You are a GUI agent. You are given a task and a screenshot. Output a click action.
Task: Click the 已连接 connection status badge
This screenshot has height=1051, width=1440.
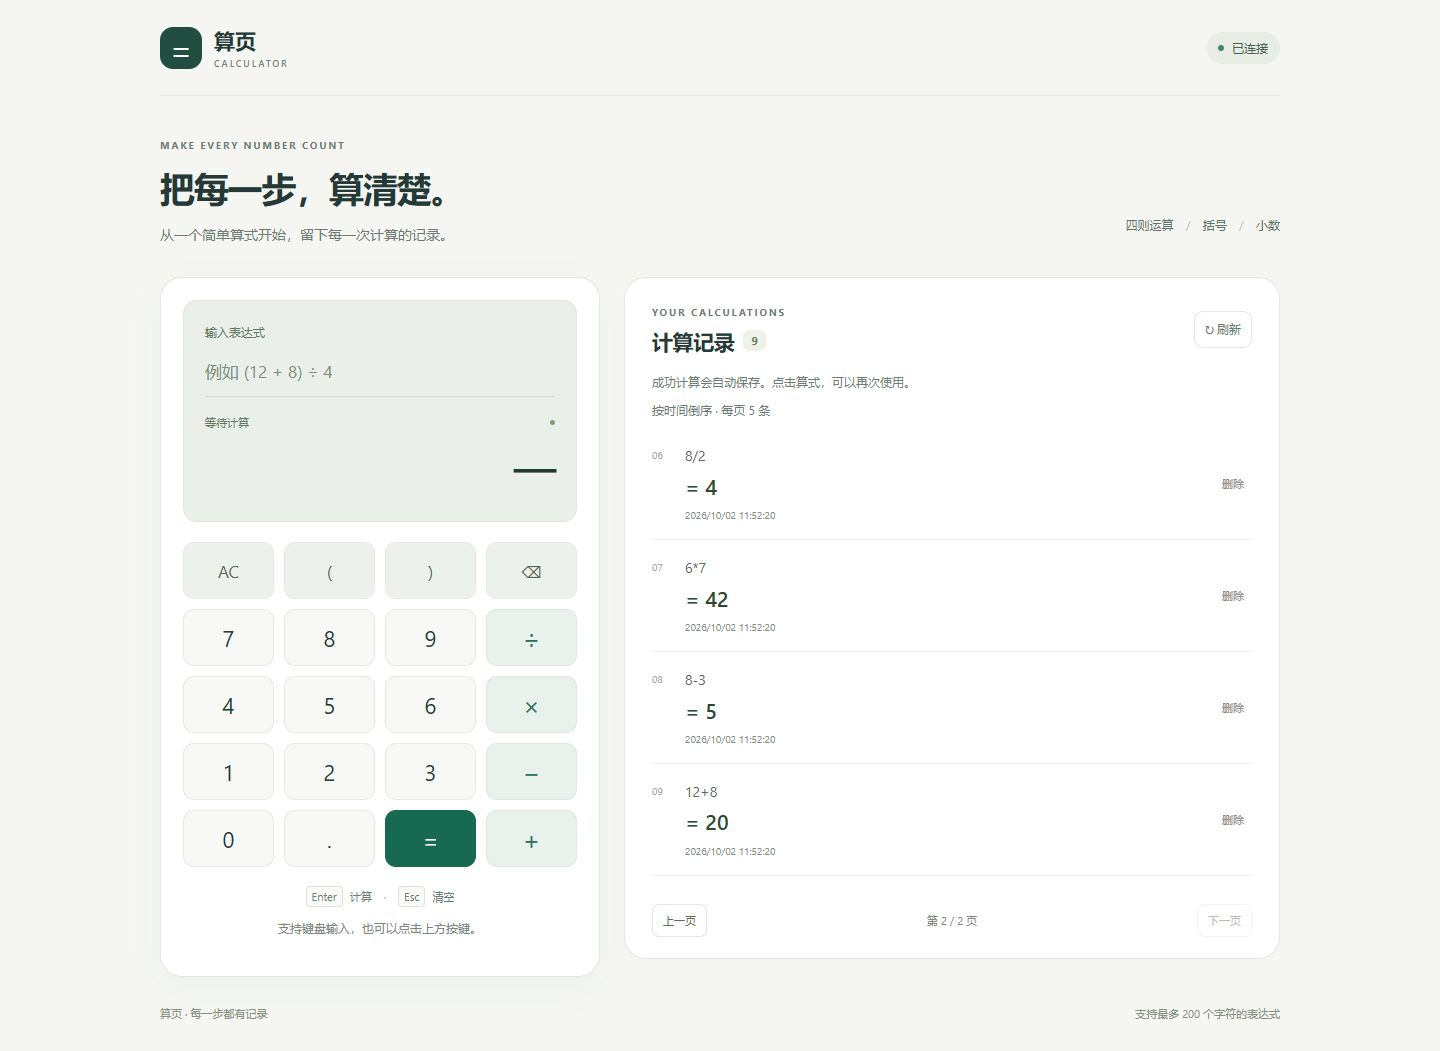[x=1242, y=48]
